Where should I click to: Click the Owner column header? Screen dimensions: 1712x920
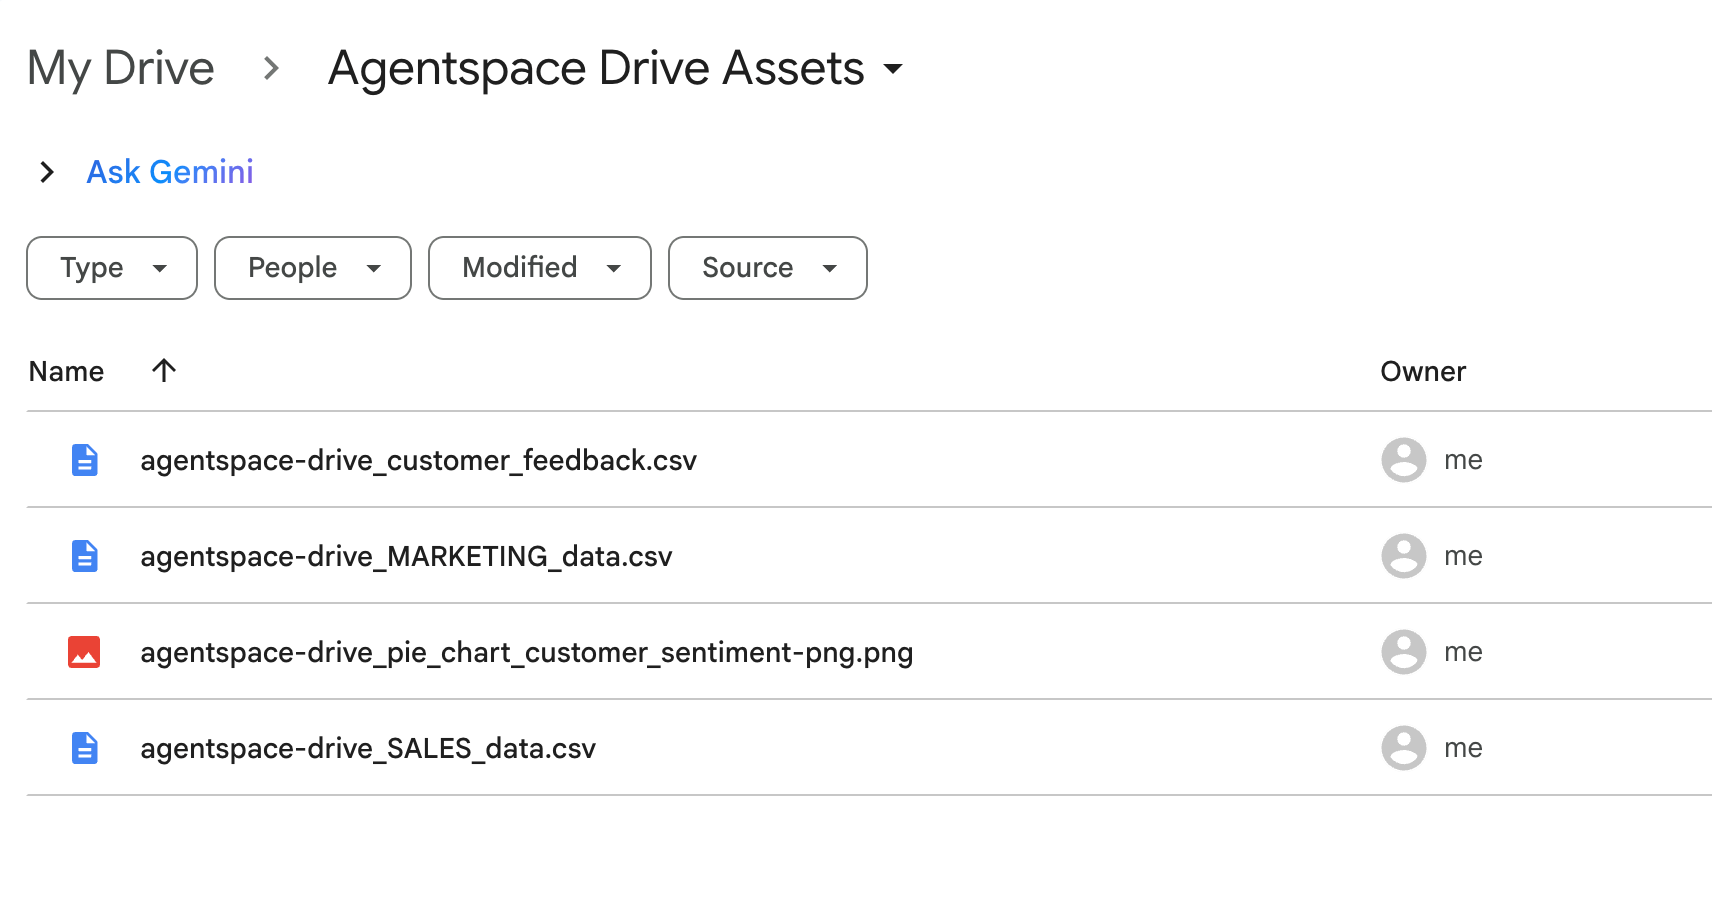point(1423,372)
